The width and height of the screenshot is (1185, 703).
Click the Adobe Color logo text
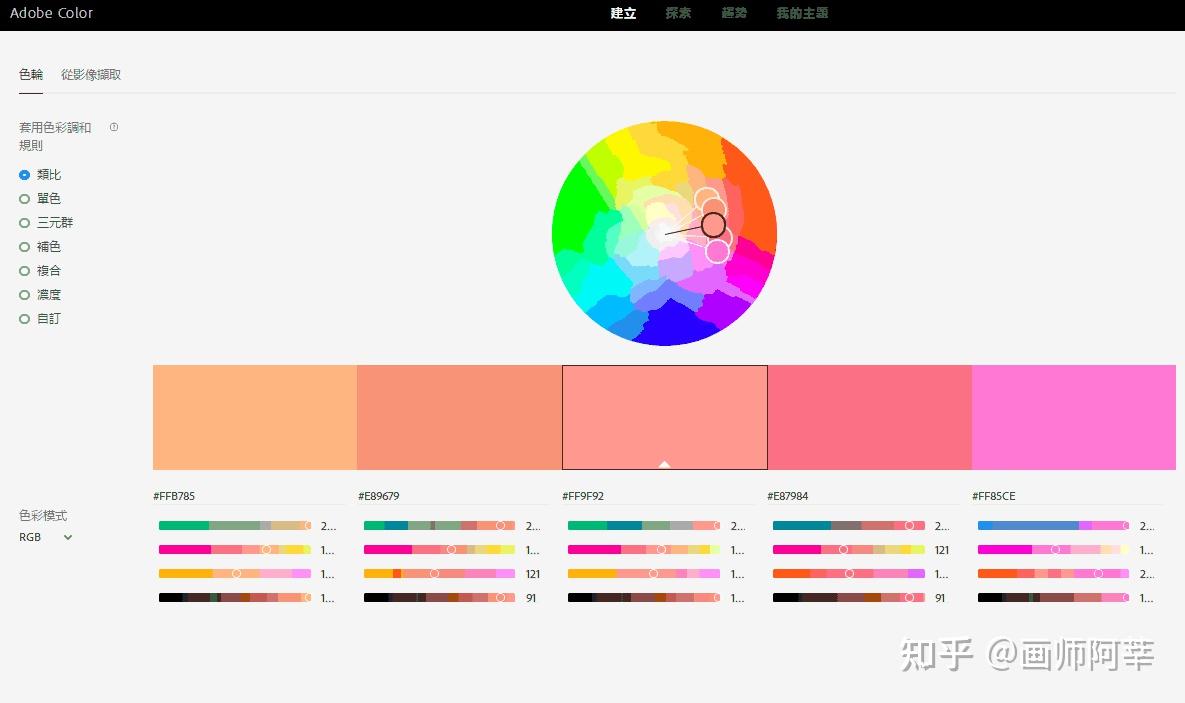click(x=51, y=13)
